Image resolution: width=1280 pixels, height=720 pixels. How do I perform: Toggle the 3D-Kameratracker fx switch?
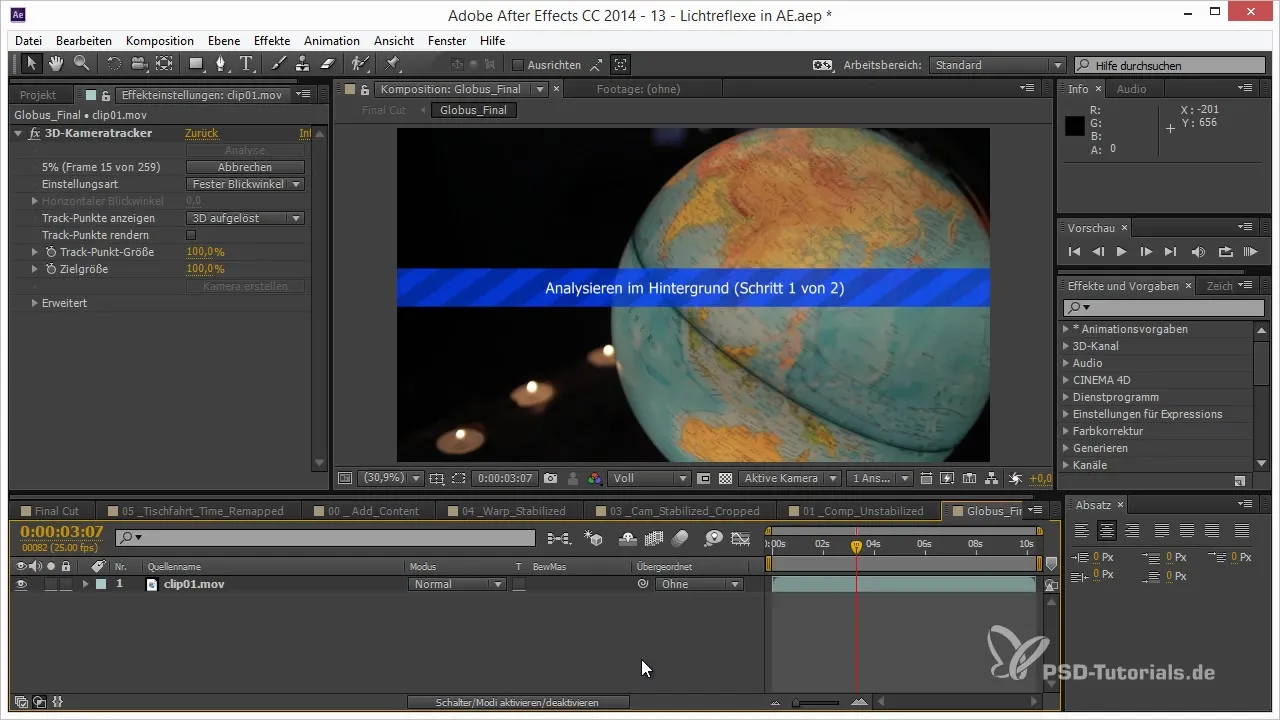34,133
